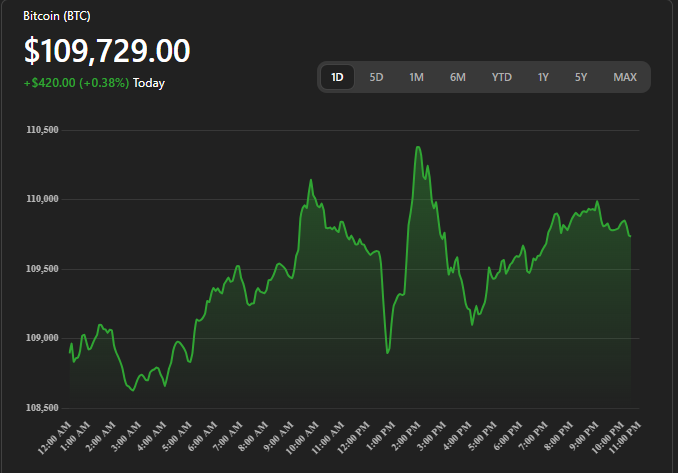This screenshot has height=473, width=678.
Task: Select the 1D time range tab
Action: (x=337, y=77)
